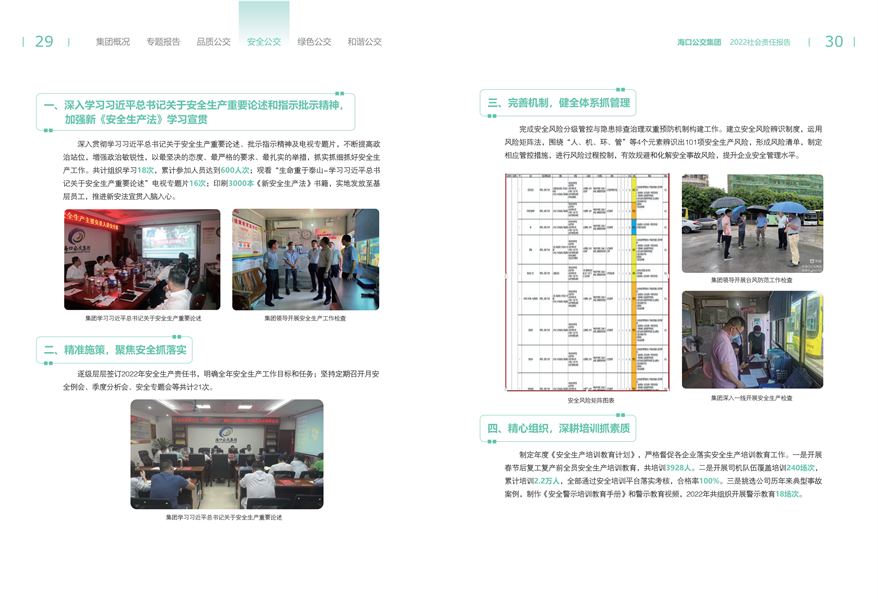Open the meeting photo under section 二

[226, 454]
